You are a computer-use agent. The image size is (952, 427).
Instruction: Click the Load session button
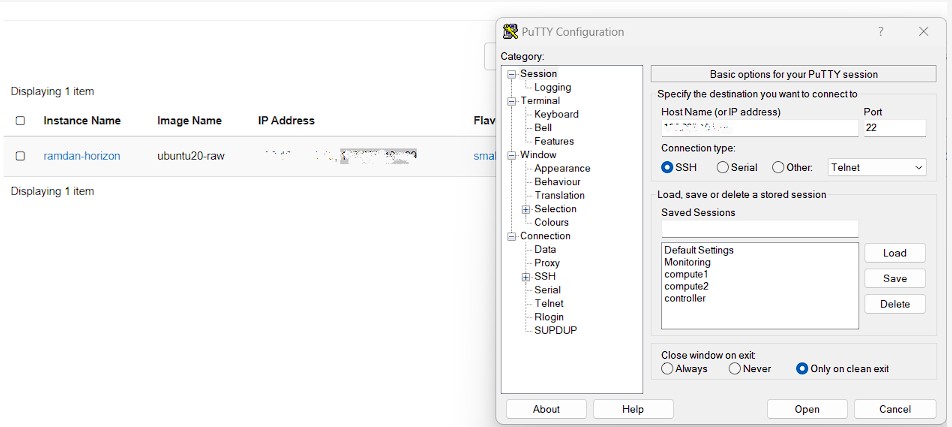coord(895,253)
